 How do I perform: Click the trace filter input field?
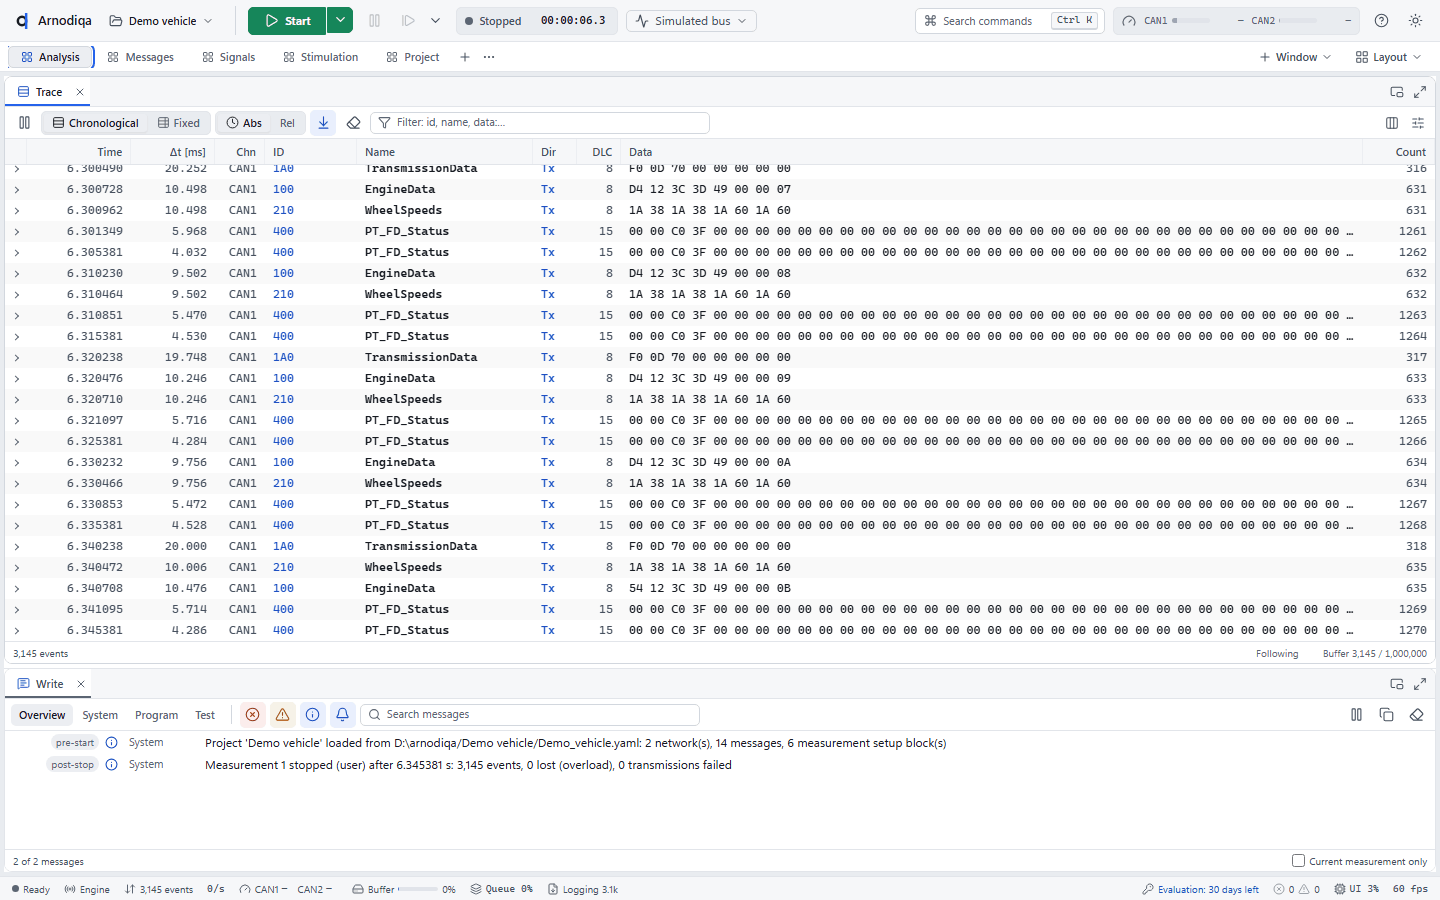[540, 123]
